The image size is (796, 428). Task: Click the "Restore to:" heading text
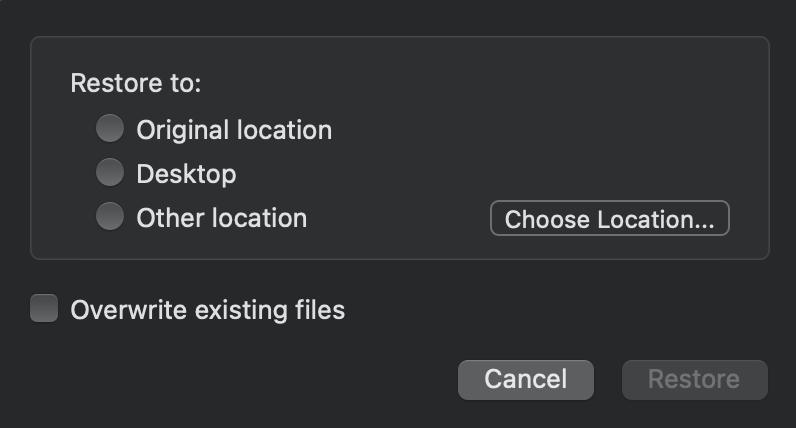coord(136,83)
